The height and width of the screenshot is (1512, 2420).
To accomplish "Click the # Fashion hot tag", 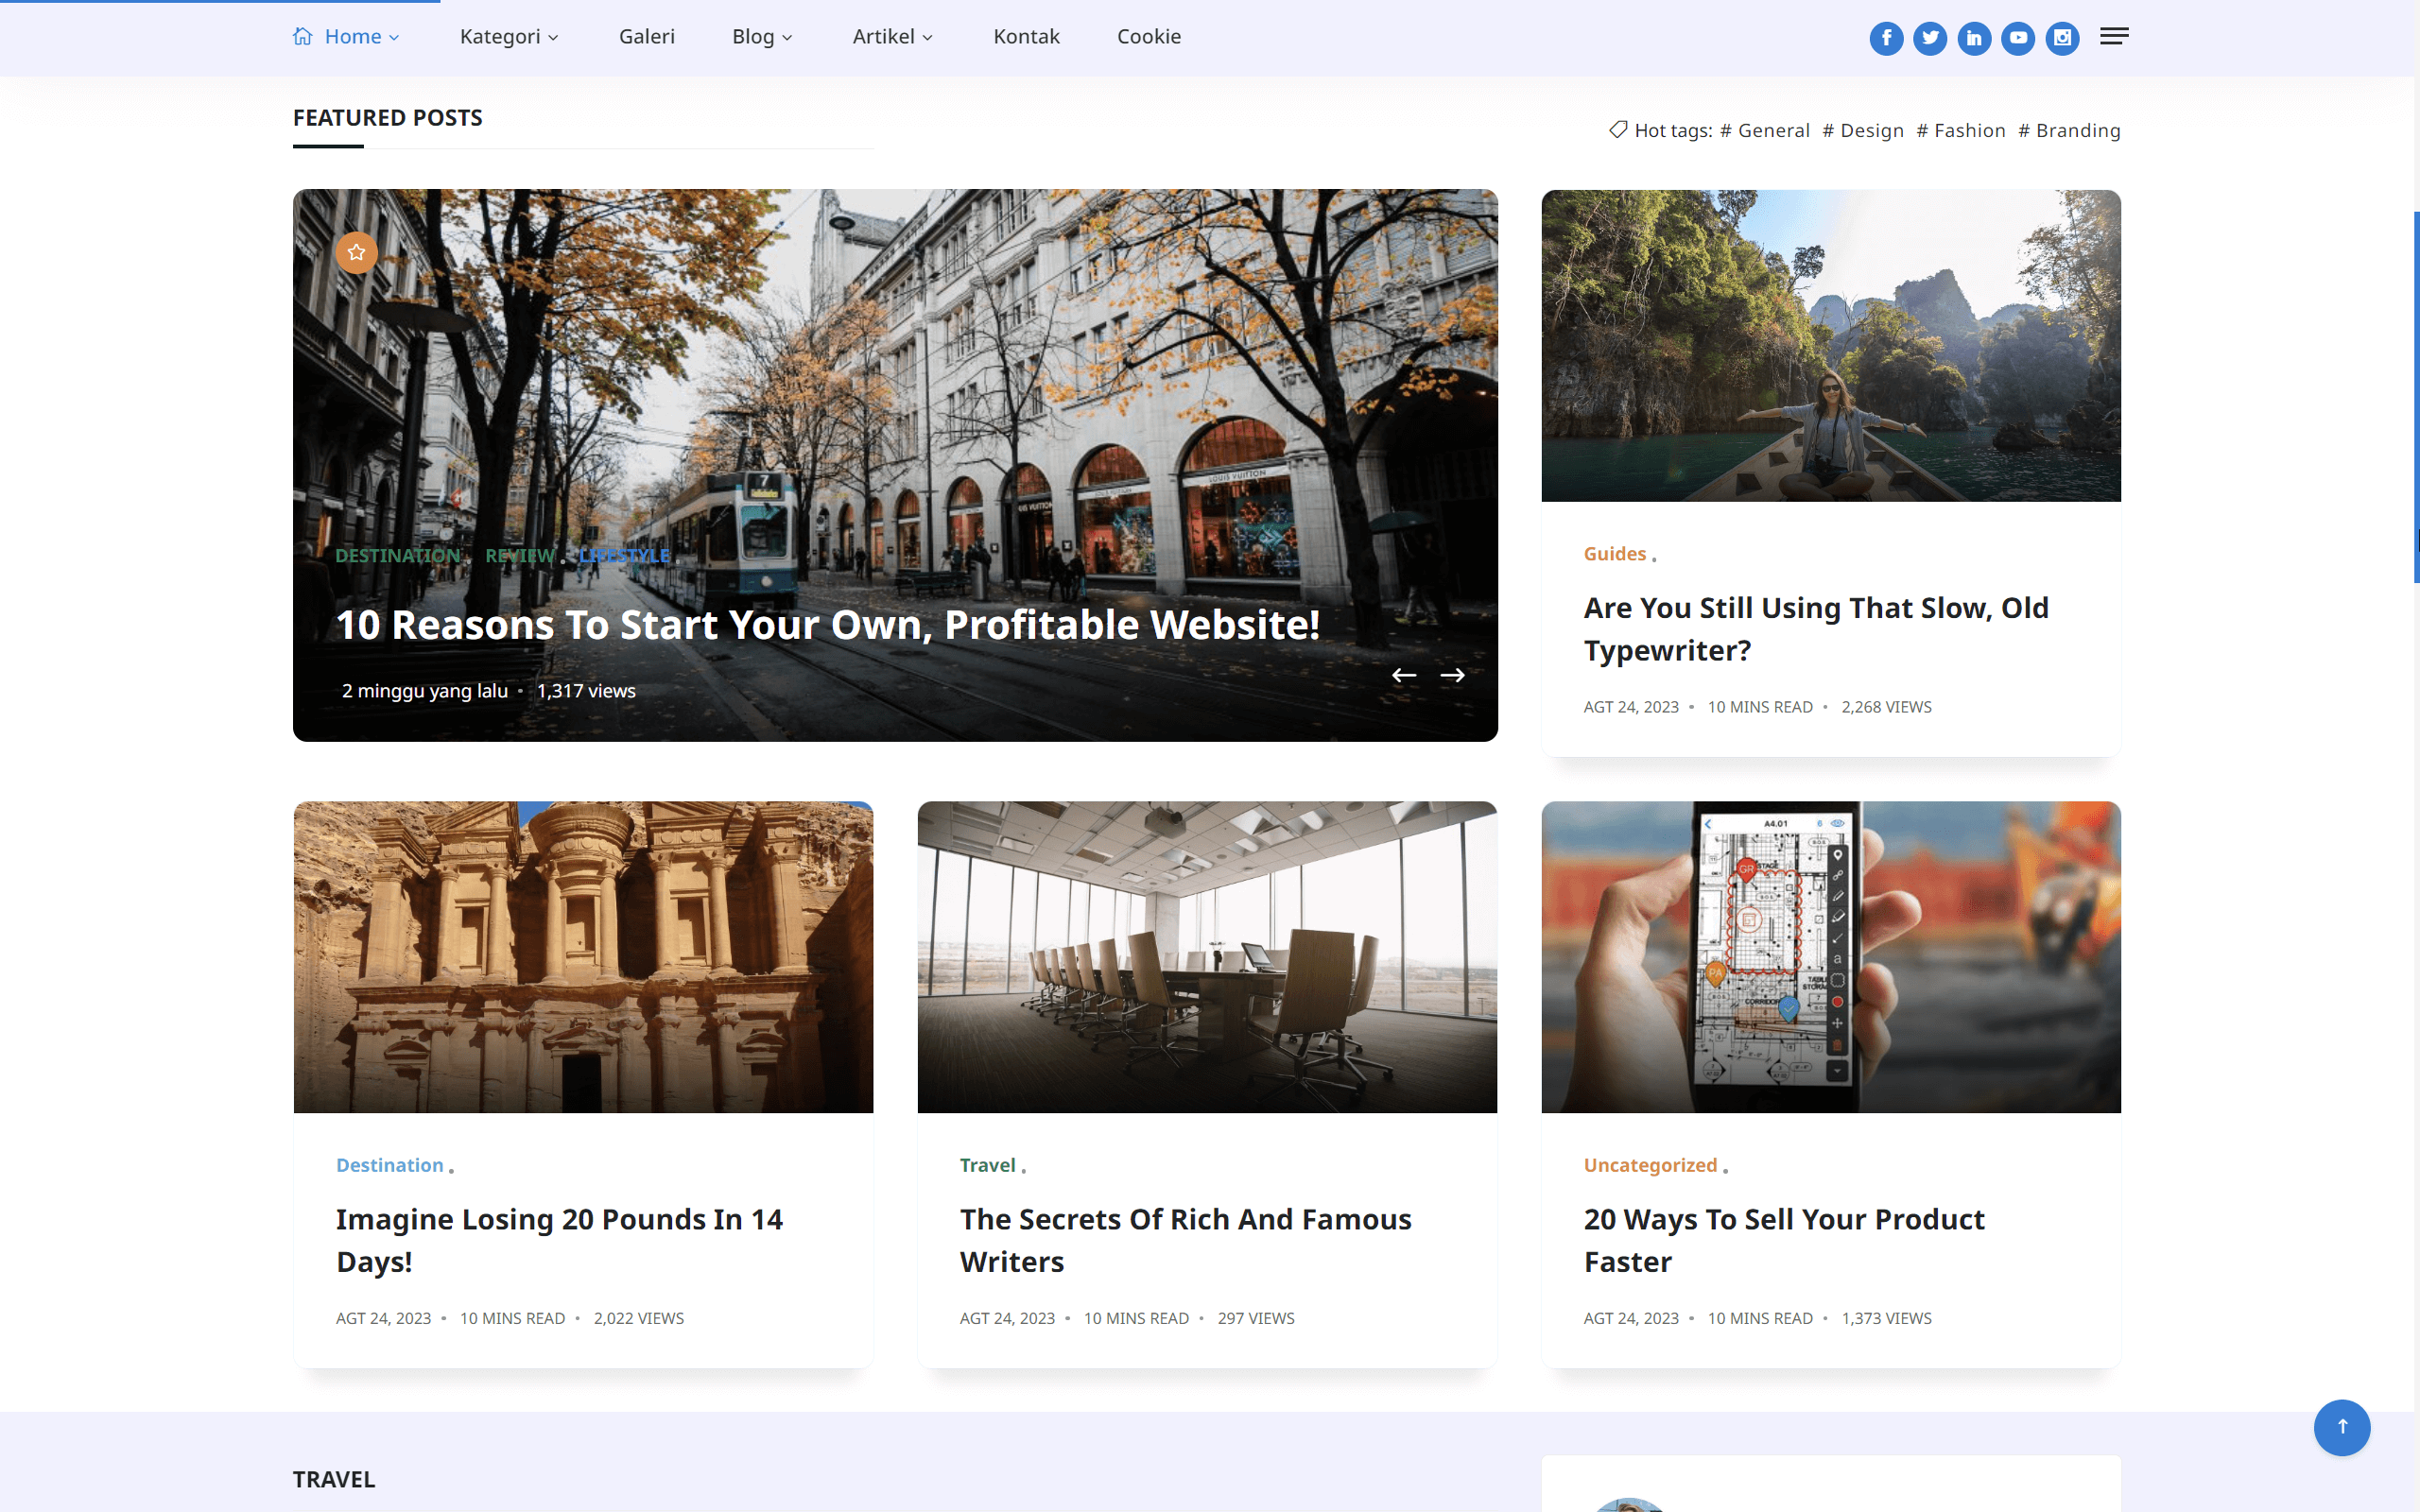I will (x=1960, y=130).
